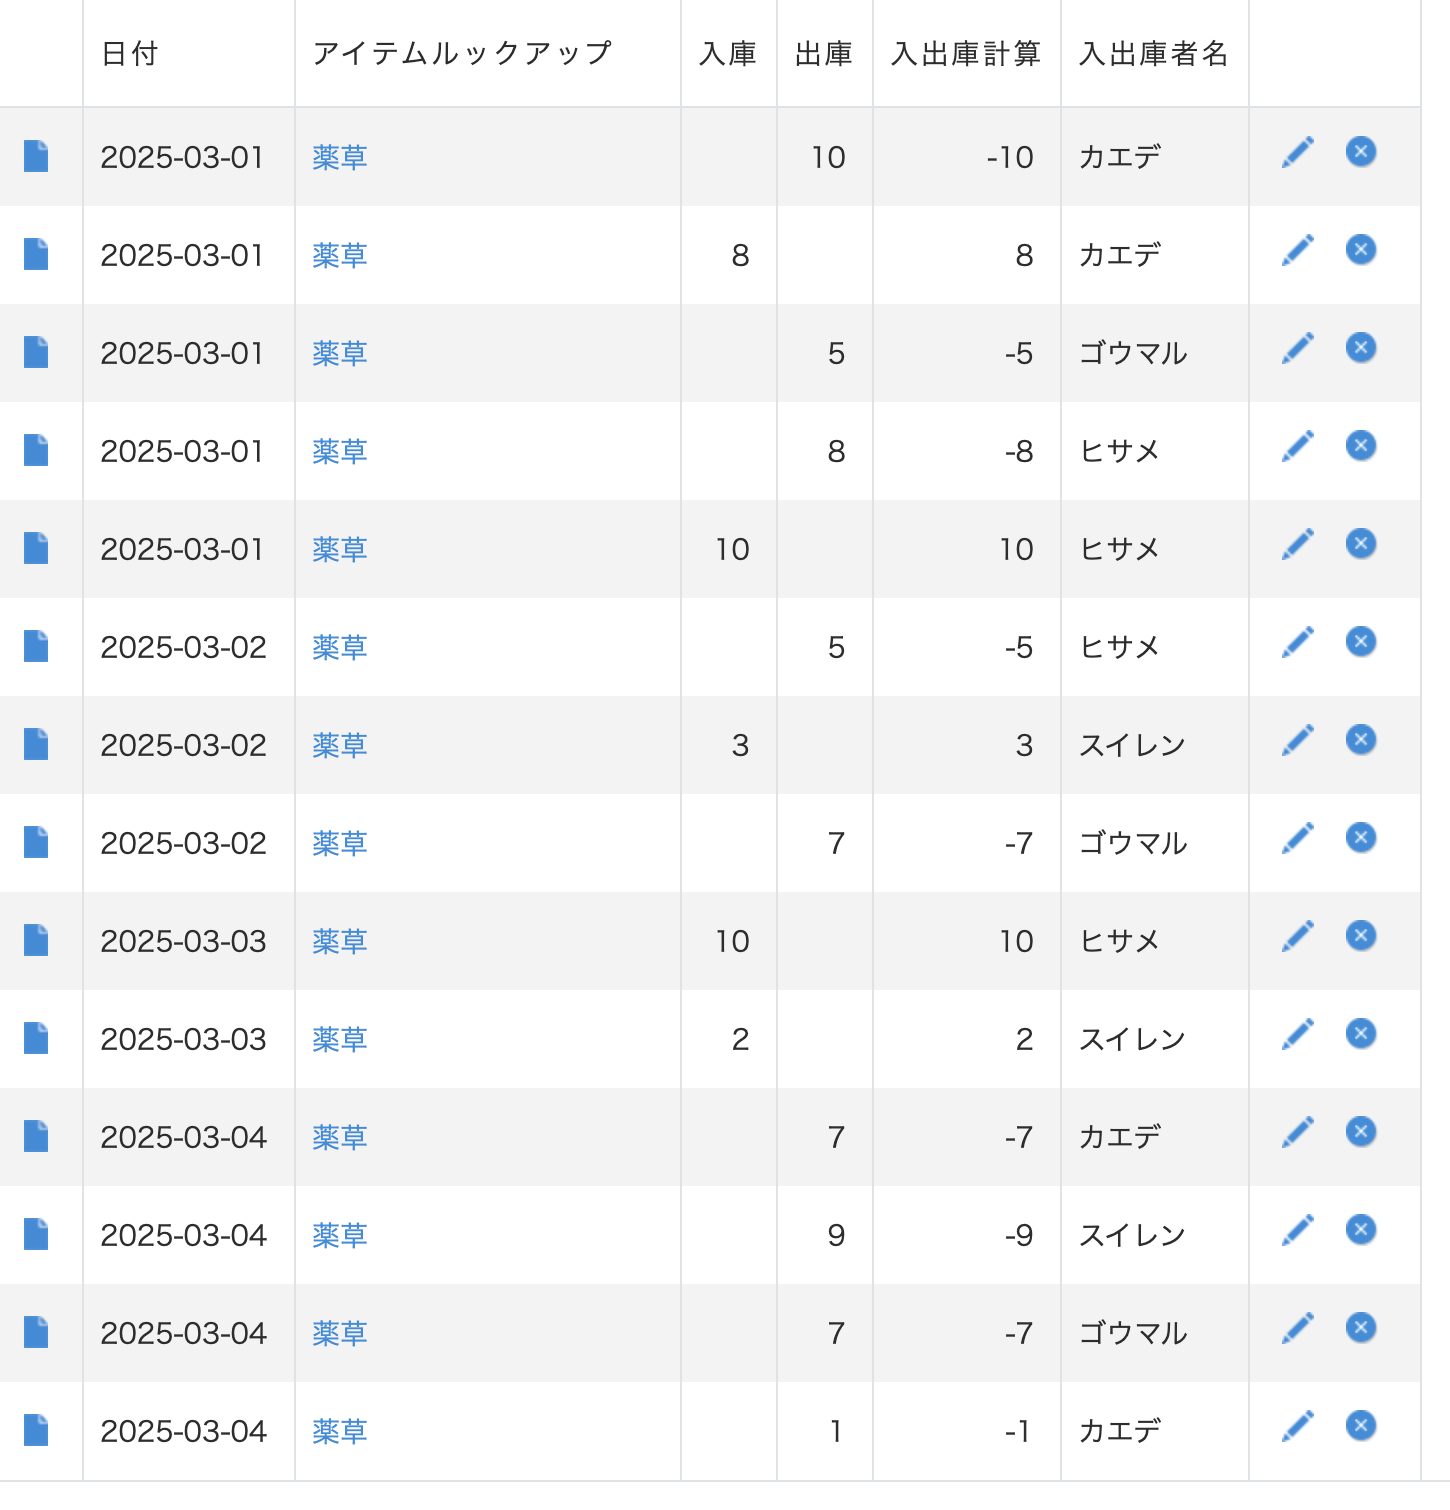Delete the 2025-03-01 ゴウマル -5 record
Viewport: 1450px width, 1510px height.
pos(1360,348)
